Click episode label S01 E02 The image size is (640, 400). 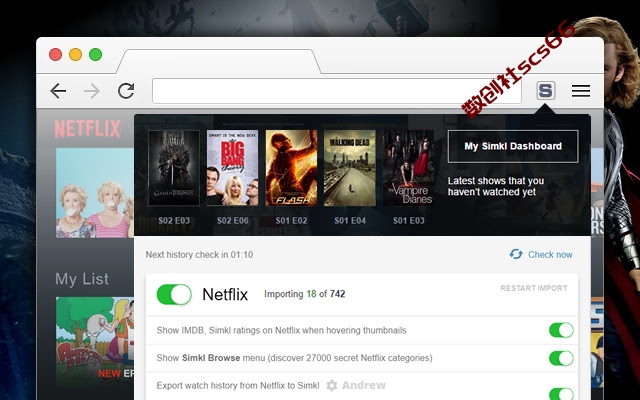tap(291, 221)
